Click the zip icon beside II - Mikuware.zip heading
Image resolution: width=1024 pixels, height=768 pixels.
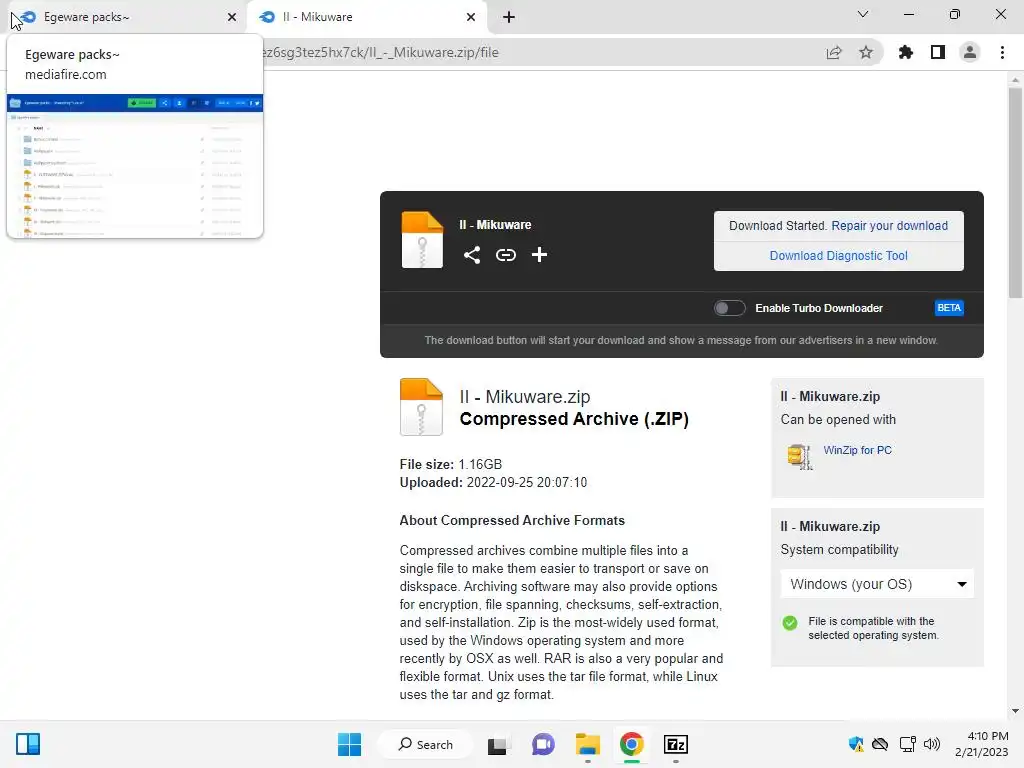click(x=421, y=407)
